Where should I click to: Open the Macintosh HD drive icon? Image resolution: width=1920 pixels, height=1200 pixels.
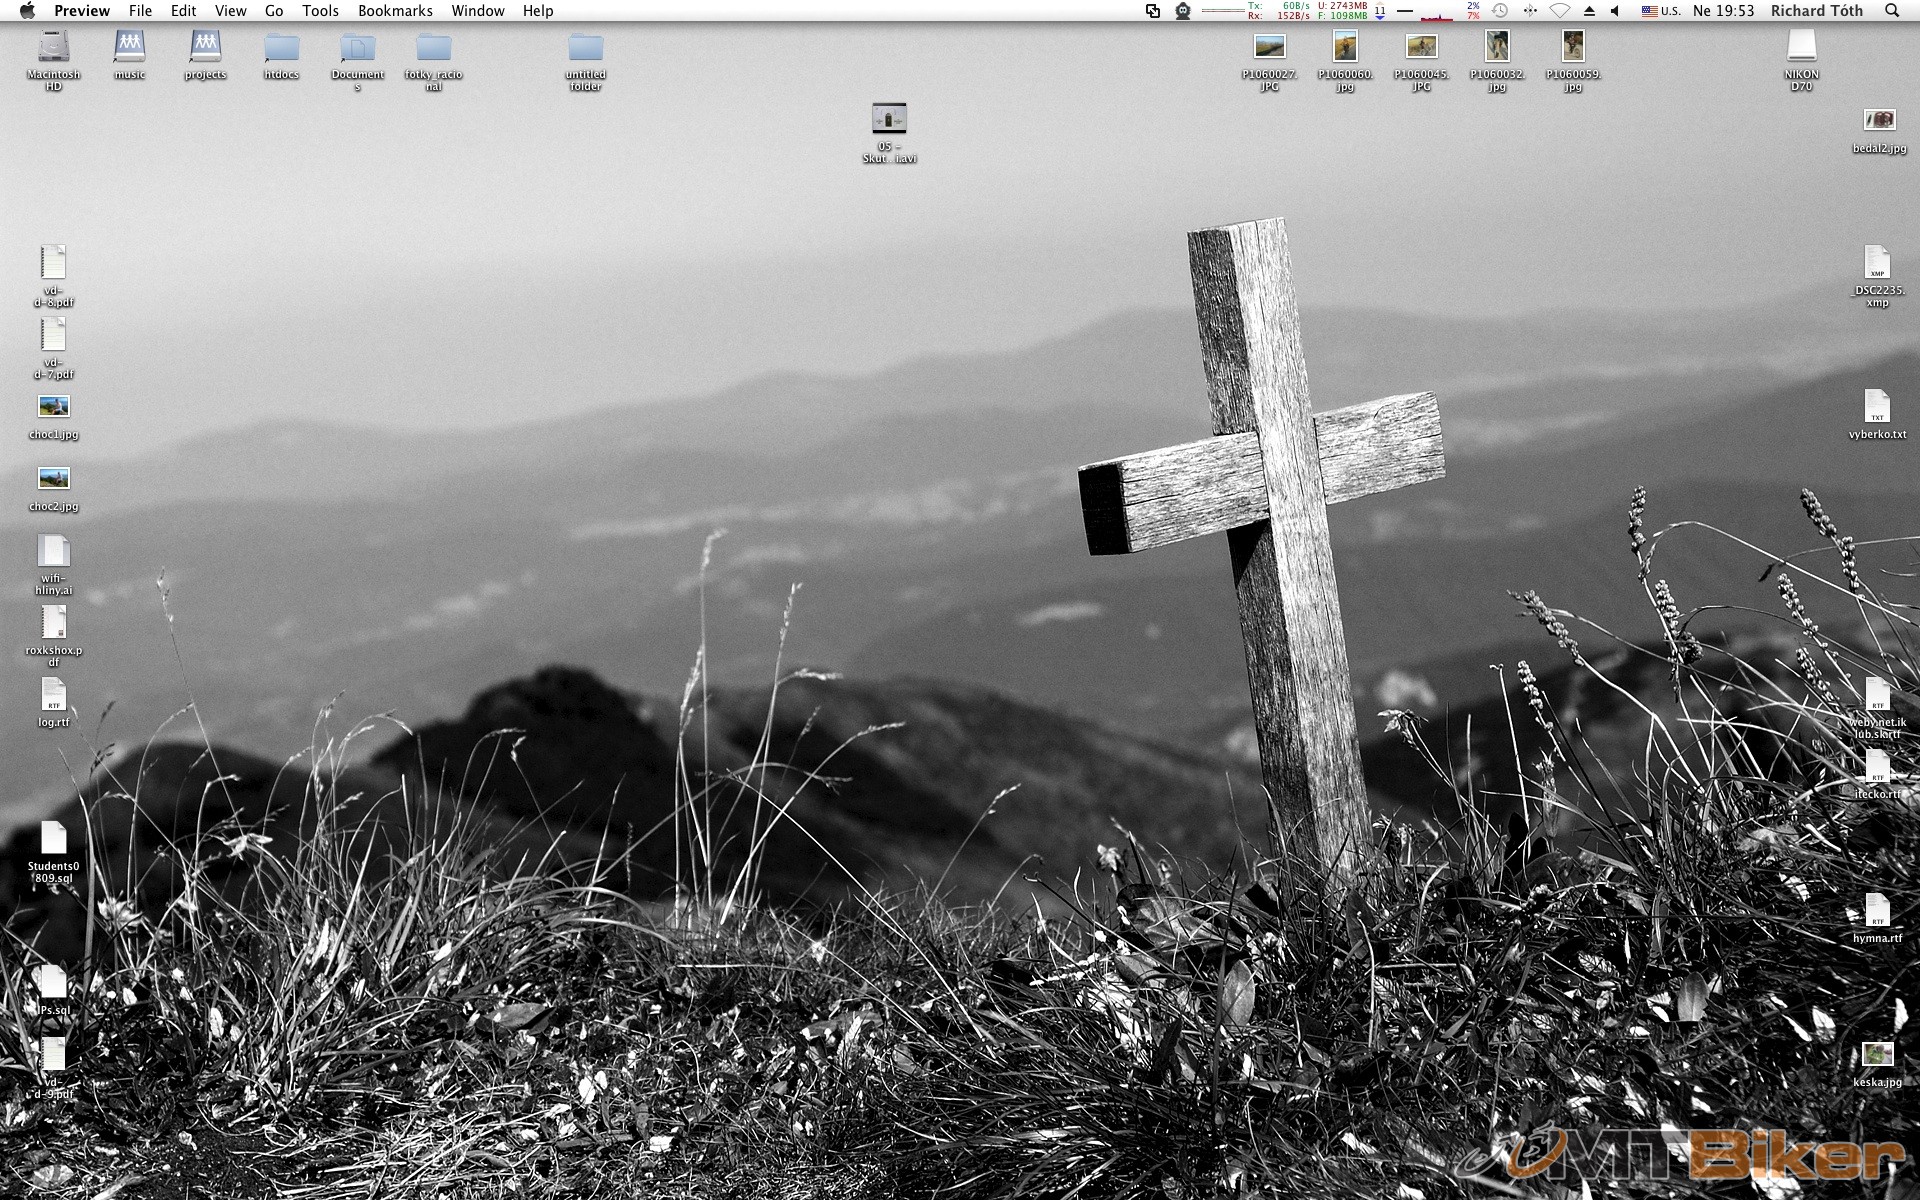click(53, 47)
